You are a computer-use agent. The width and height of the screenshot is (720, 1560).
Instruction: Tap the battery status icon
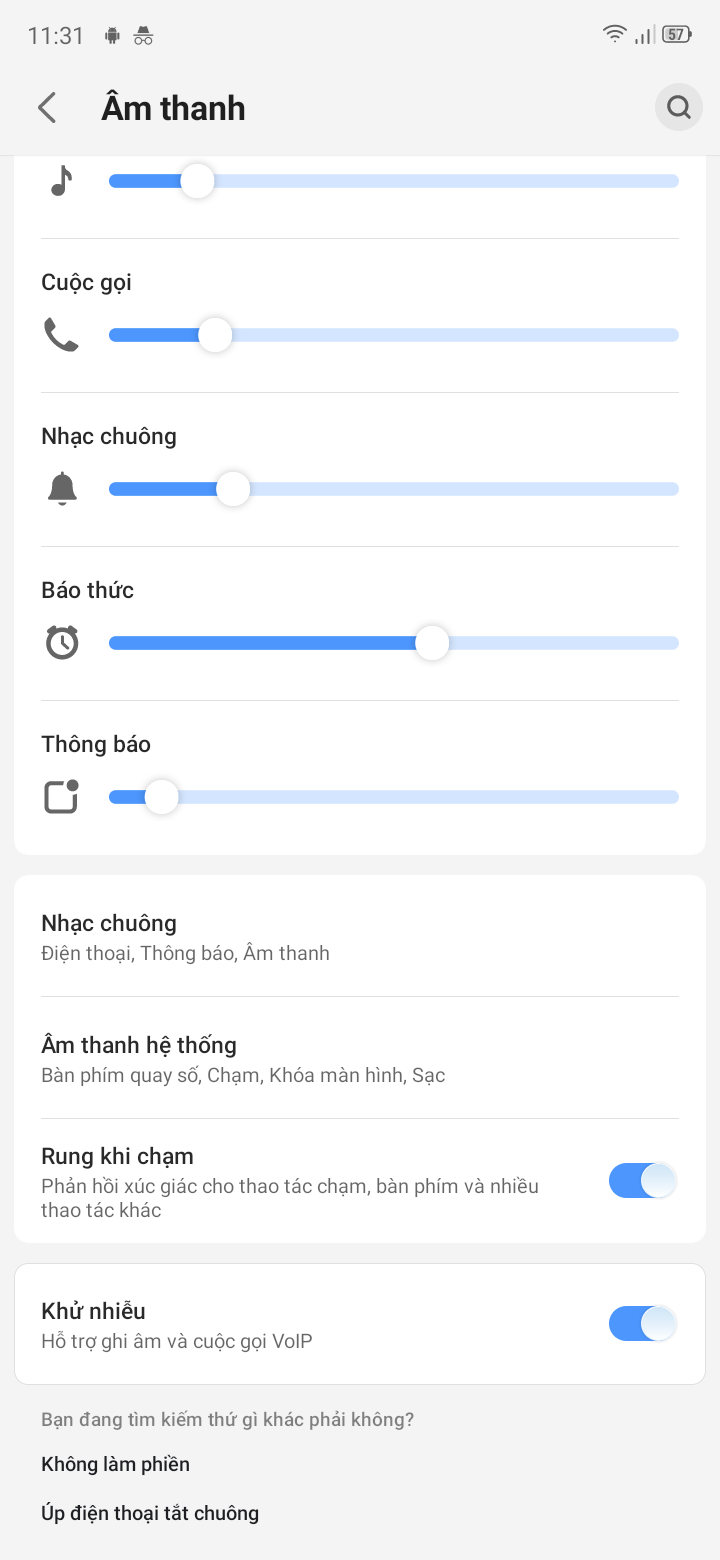click(x=677, y=35)
